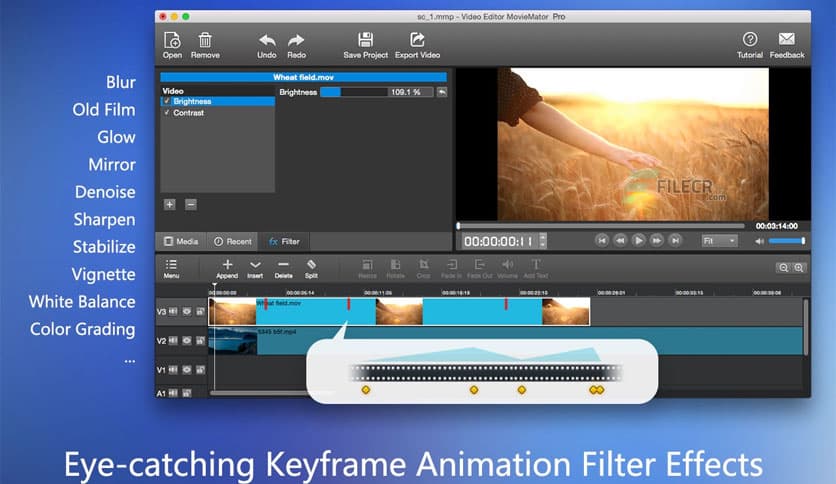Toggle lock on track V2

[x=200, y=341]
